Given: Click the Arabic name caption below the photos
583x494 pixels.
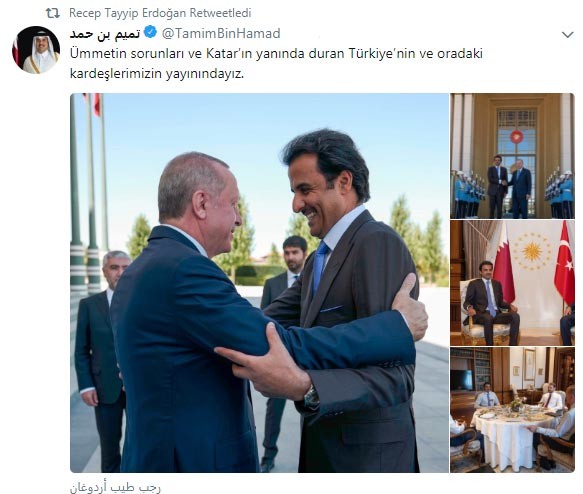Looking at the screenshot, I should click(x=116, y=487).
